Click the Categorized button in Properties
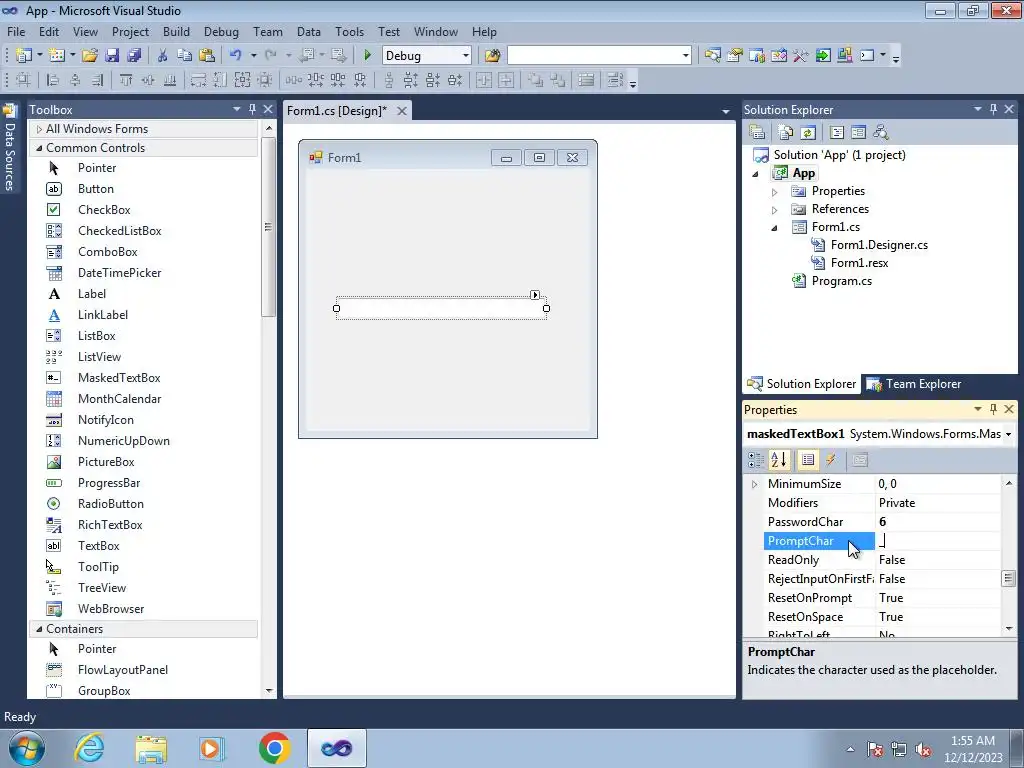 [x=756, y=460]
